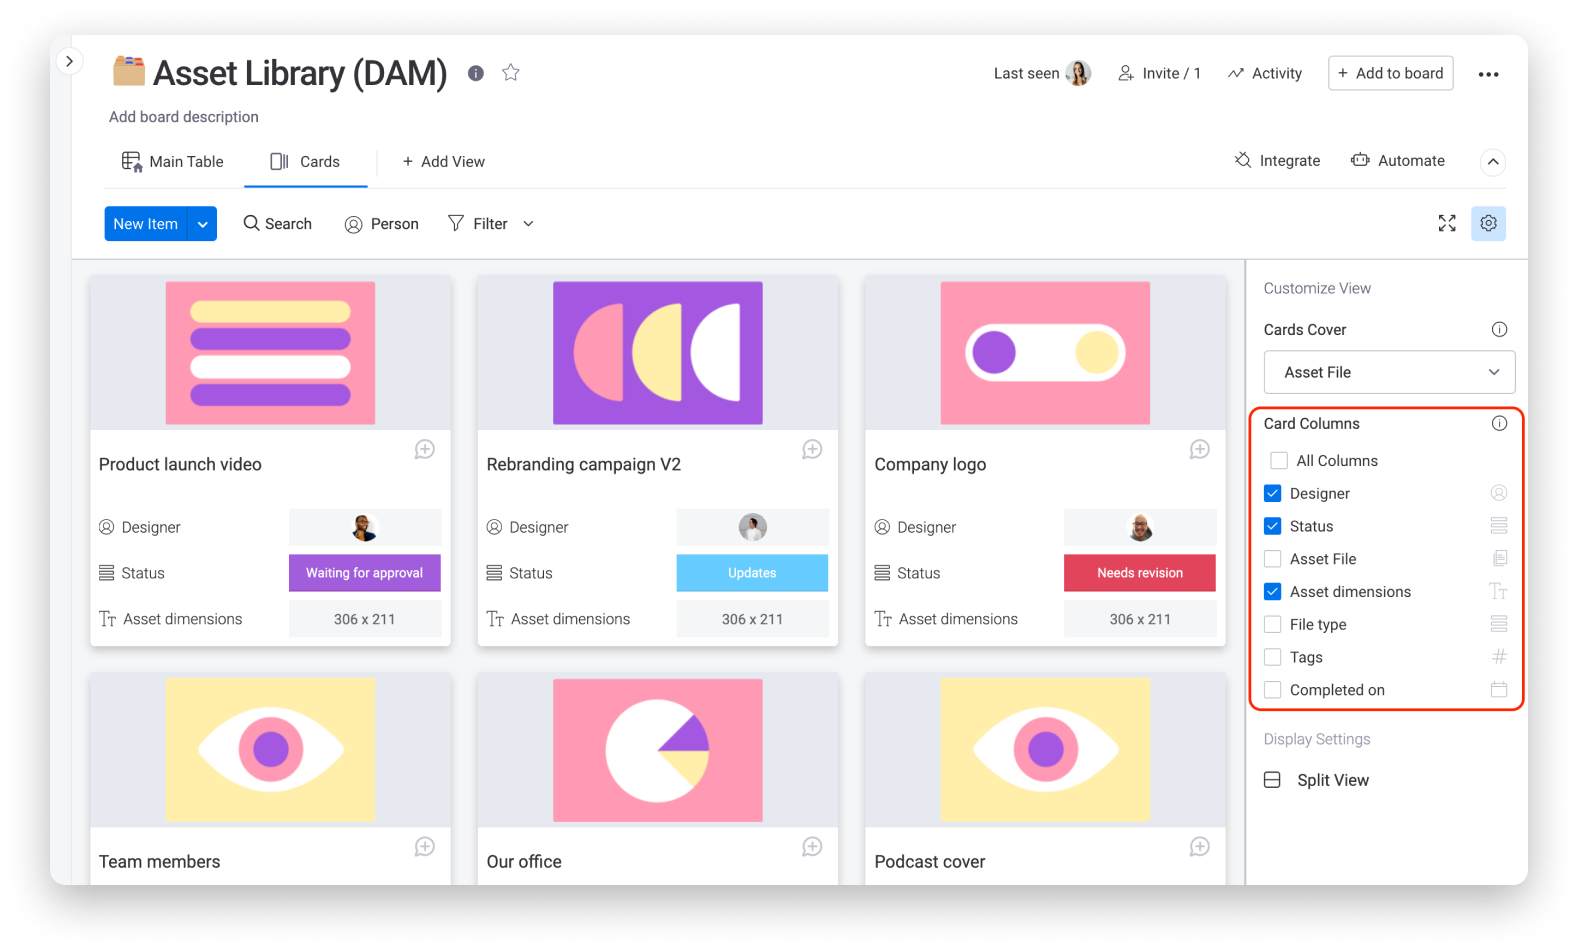Click the Updates status label
The width and height of the screenshot is (1578, 950).
click(x=752, y=573)
